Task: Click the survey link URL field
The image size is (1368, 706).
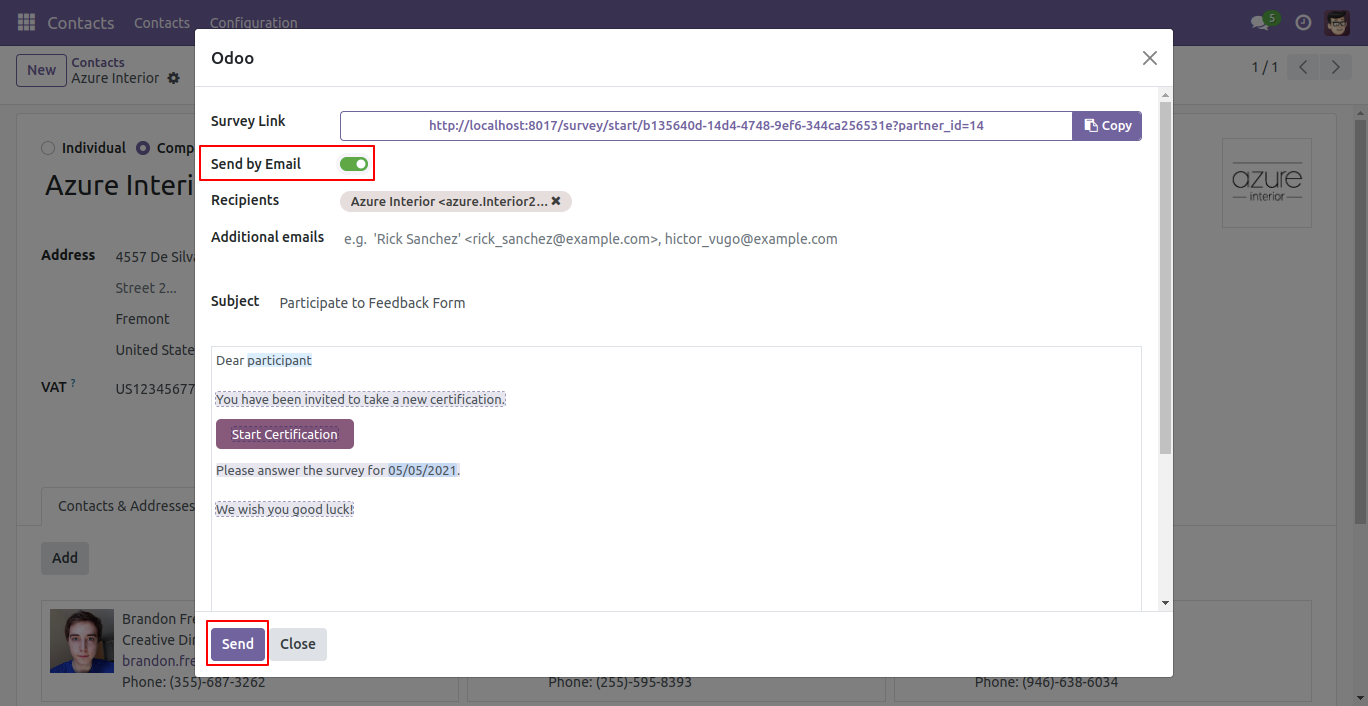Action: click(706, 126)
